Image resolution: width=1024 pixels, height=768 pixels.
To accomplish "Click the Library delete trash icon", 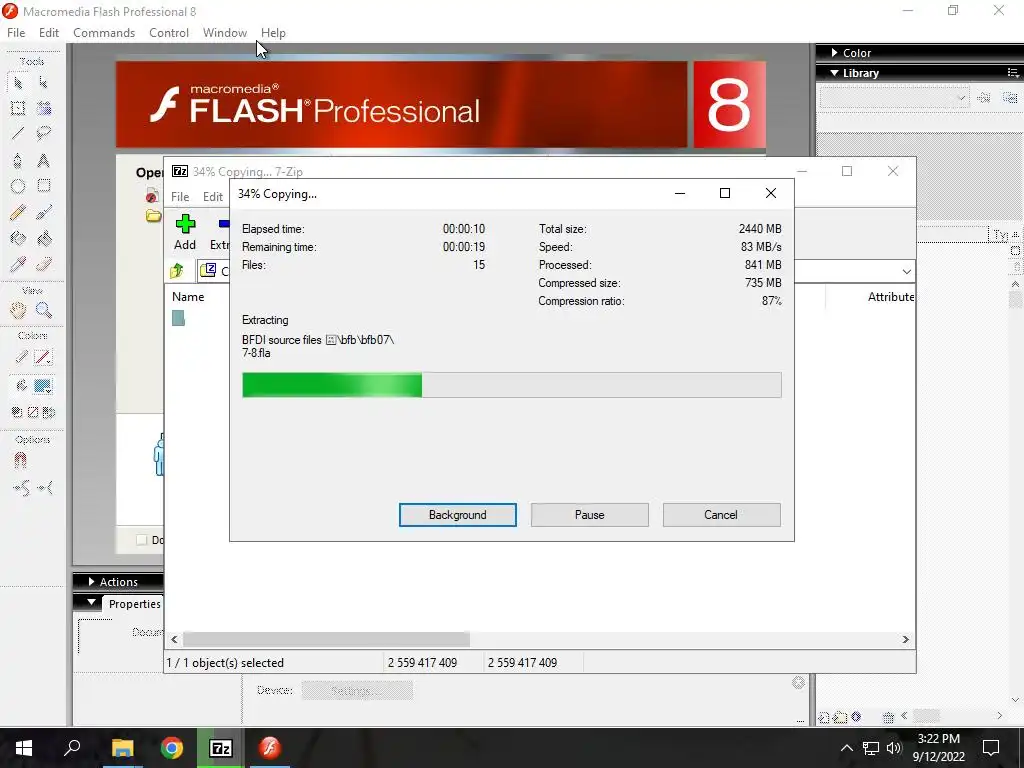I will pos(888,717).
